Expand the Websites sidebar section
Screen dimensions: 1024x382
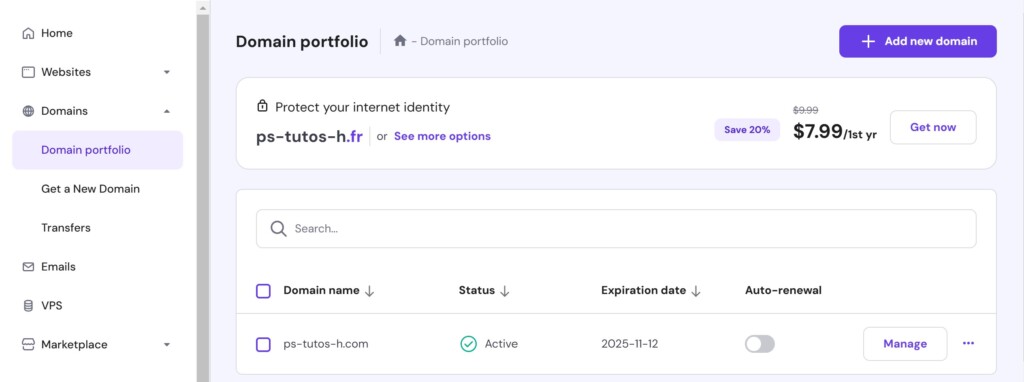click(x=167, y=72)
